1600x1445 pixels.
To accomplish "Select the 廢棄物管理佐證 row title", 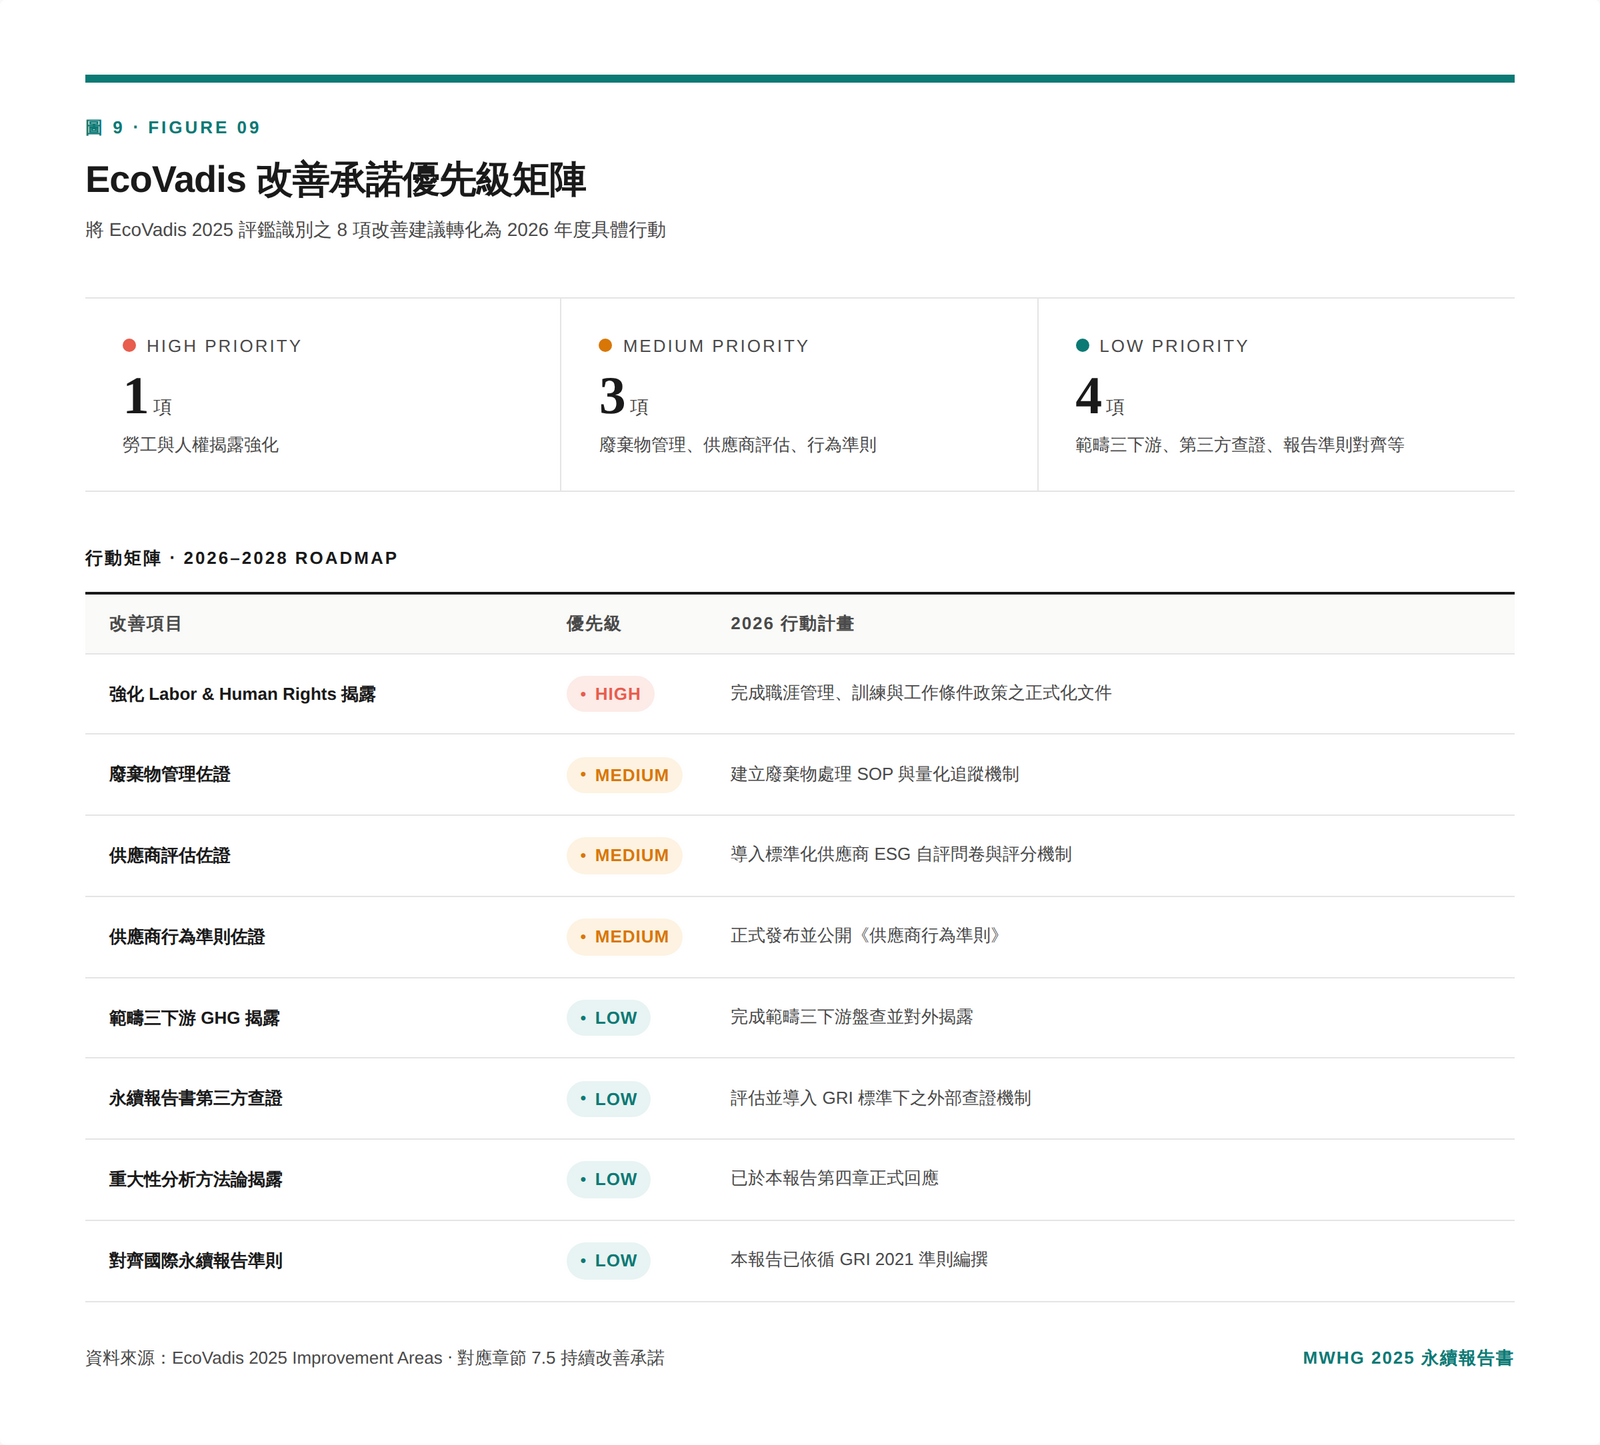I will [x=169, y=775].
